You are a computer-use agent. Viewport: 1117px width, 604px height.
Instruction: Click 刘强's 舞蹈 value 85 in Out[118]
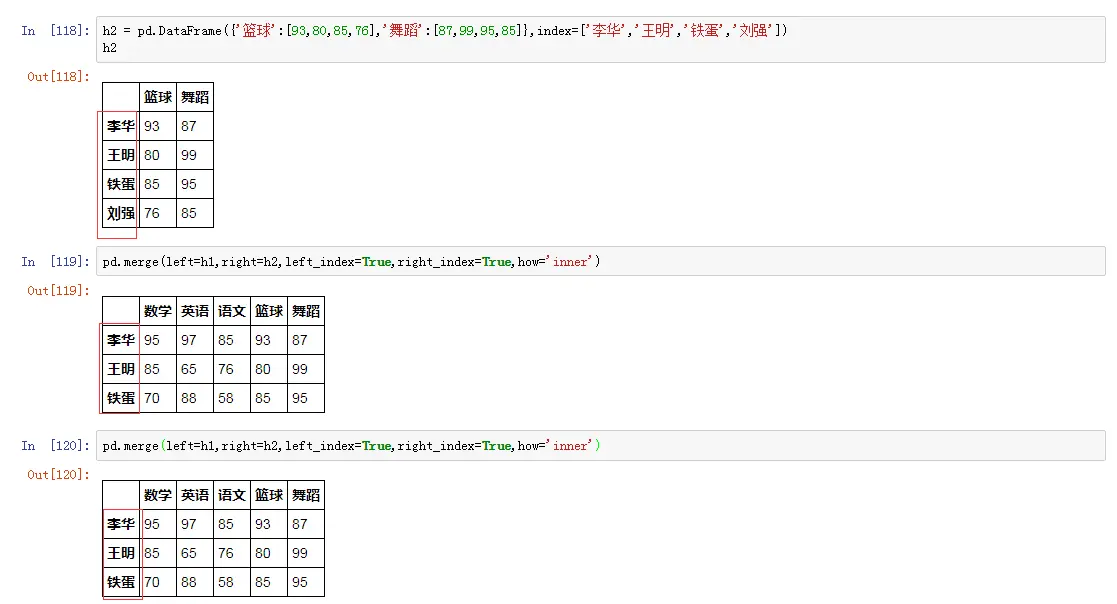[x=194, y=213]
